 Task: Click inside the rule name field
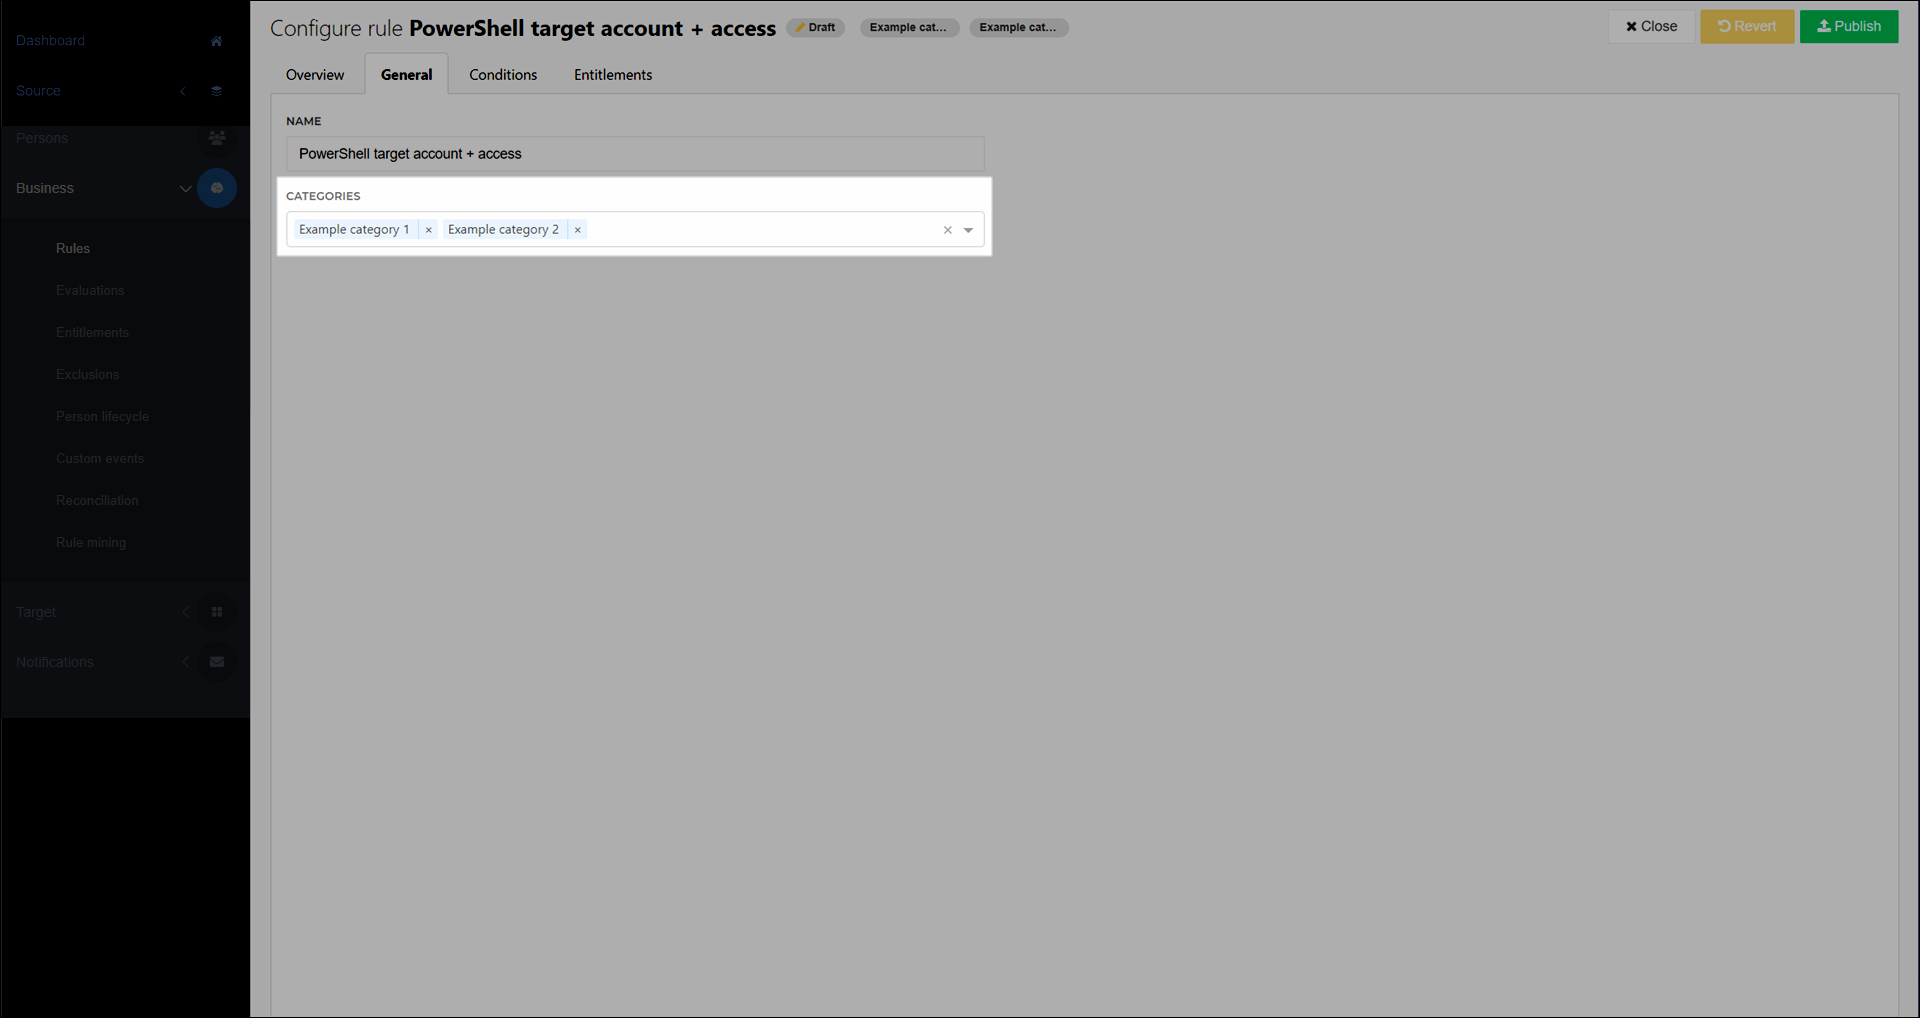tap(634, 154)
